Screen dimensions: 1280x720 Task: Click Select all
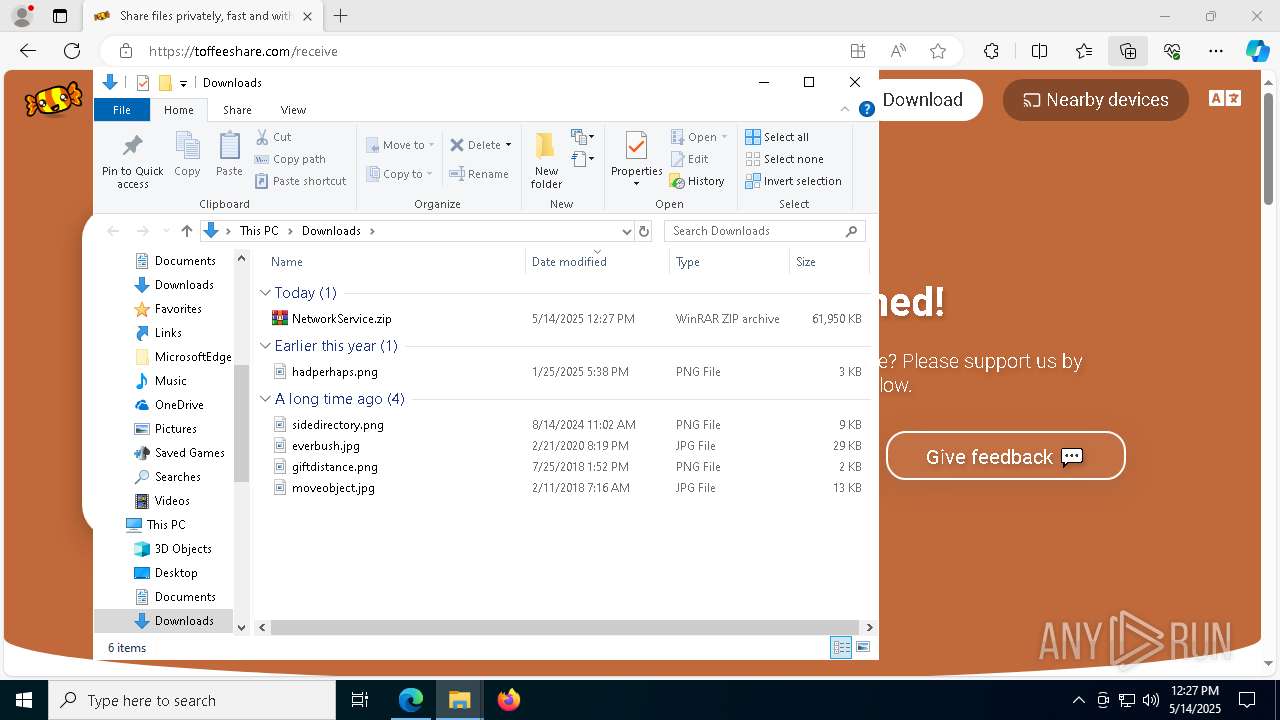[x=777, y=137]
